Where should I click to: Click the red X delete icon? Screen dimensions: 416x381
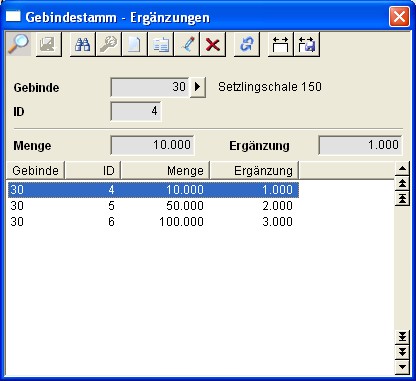pos(213,44)
